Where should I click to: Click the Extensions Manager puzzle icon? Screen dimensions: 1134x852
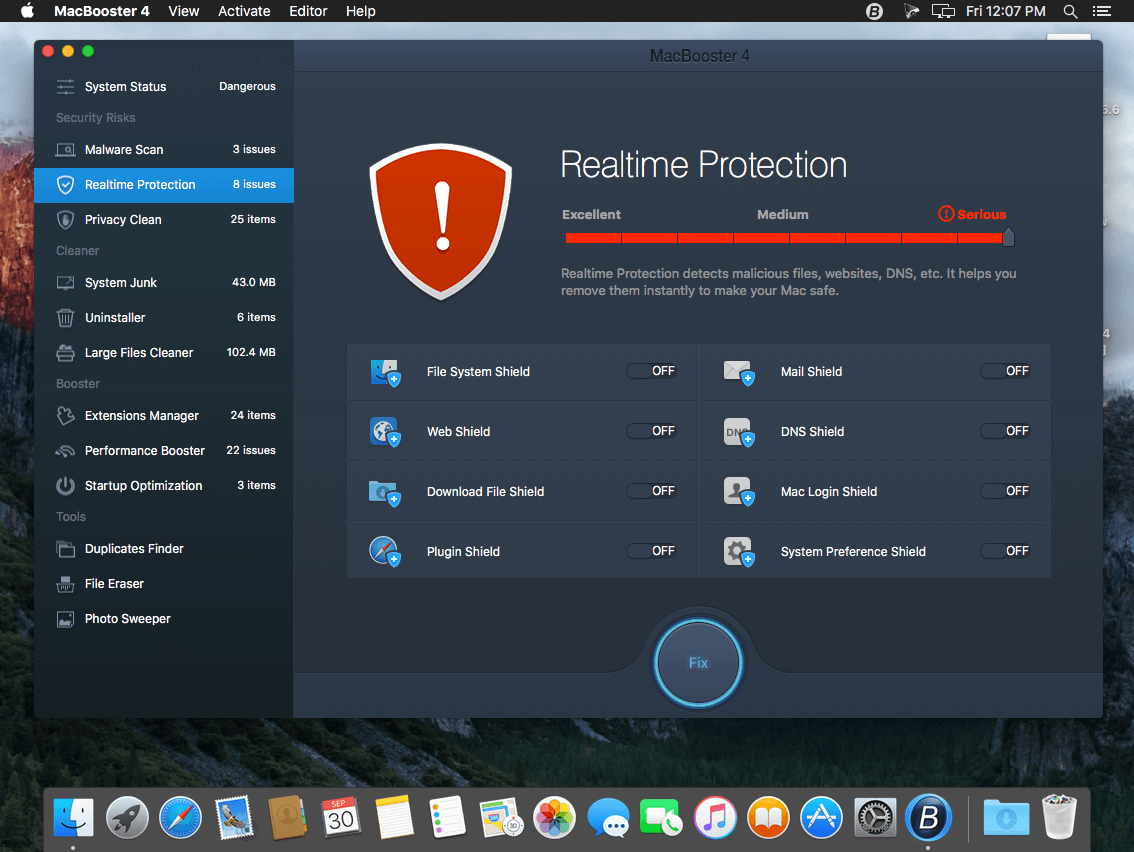click(x=65, y=416)
